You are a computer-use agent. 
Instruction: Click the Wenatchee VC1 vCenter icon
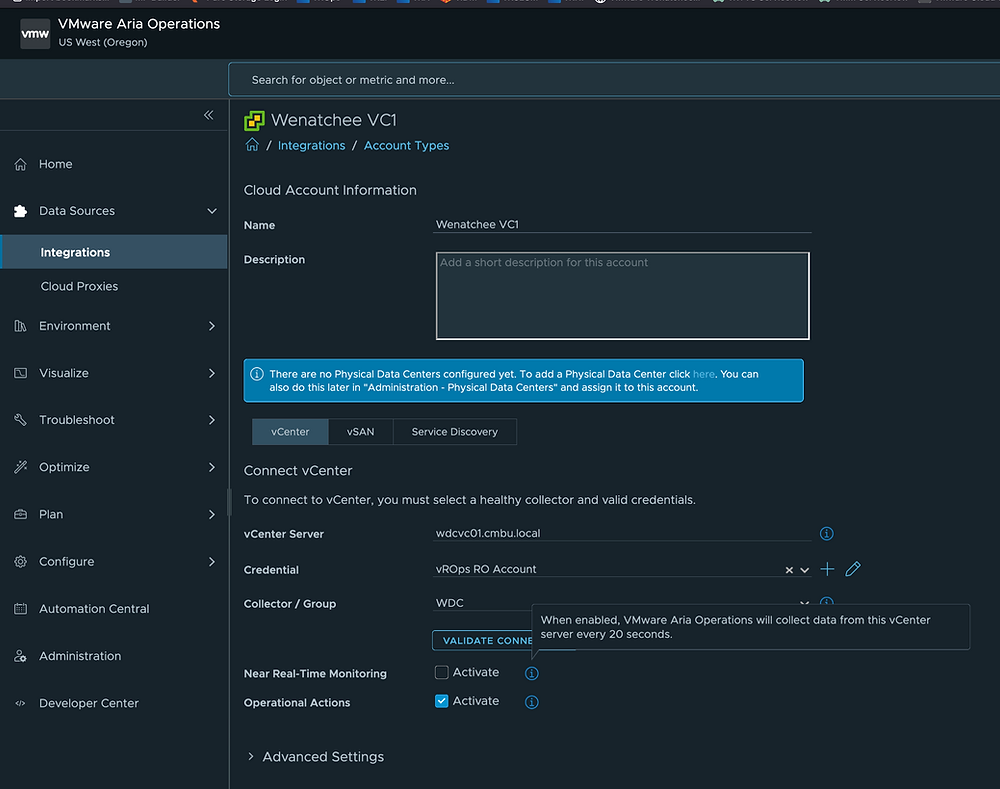254,120
